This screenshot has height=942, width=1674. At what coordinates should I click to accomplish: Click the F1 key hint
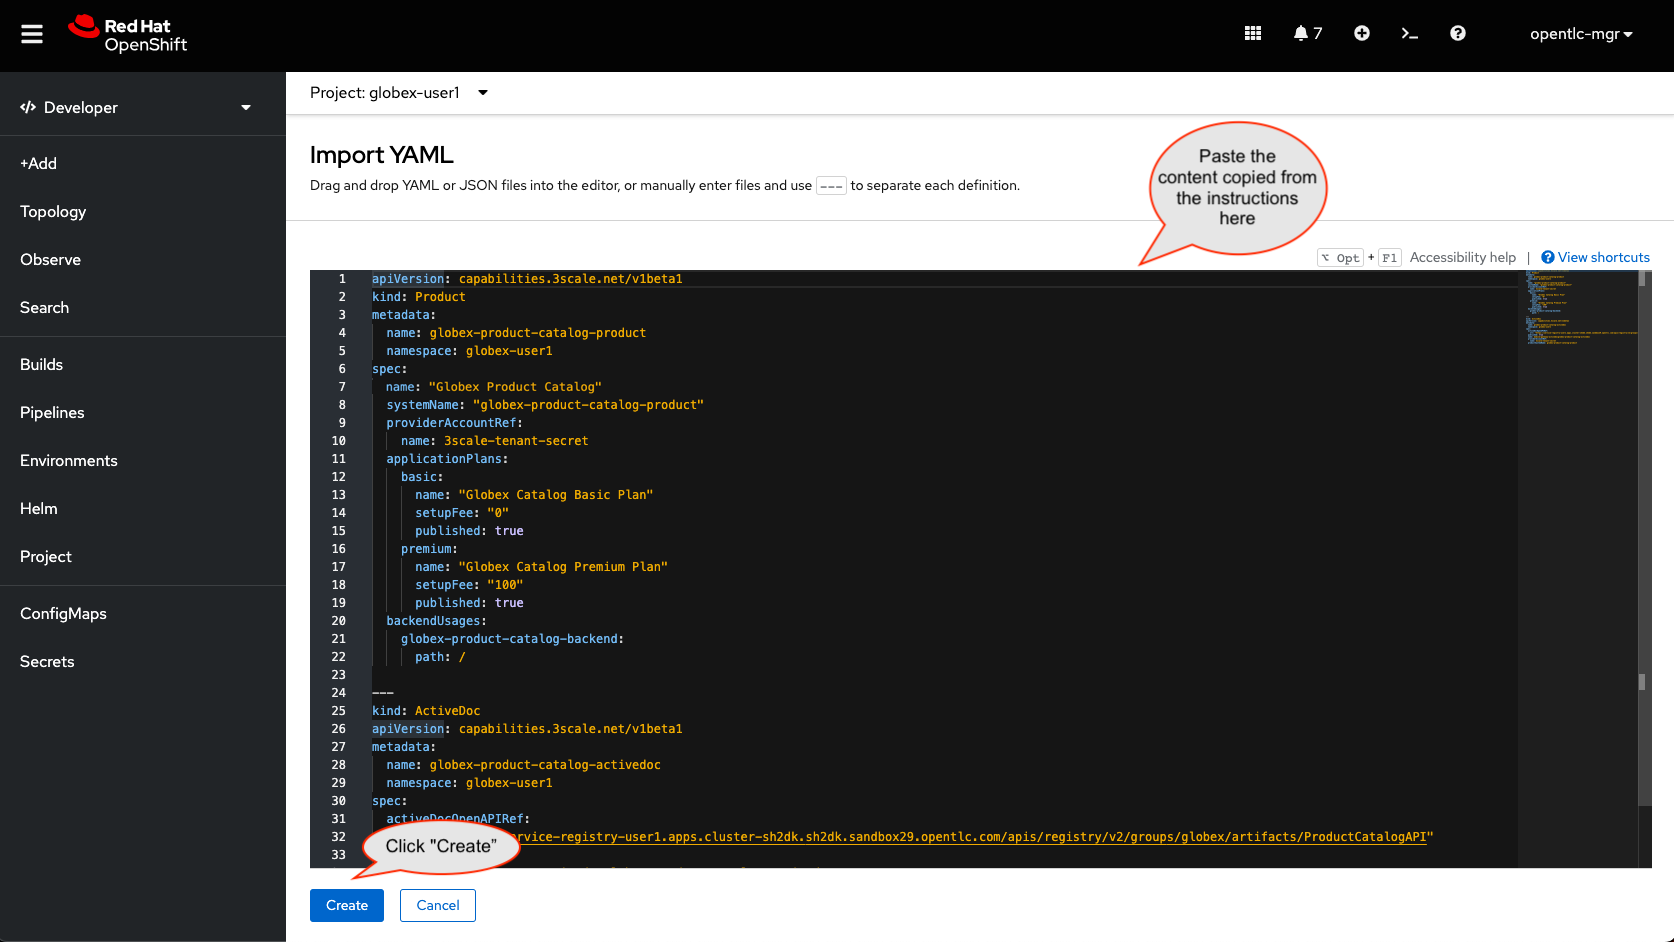pos(1389,258)
